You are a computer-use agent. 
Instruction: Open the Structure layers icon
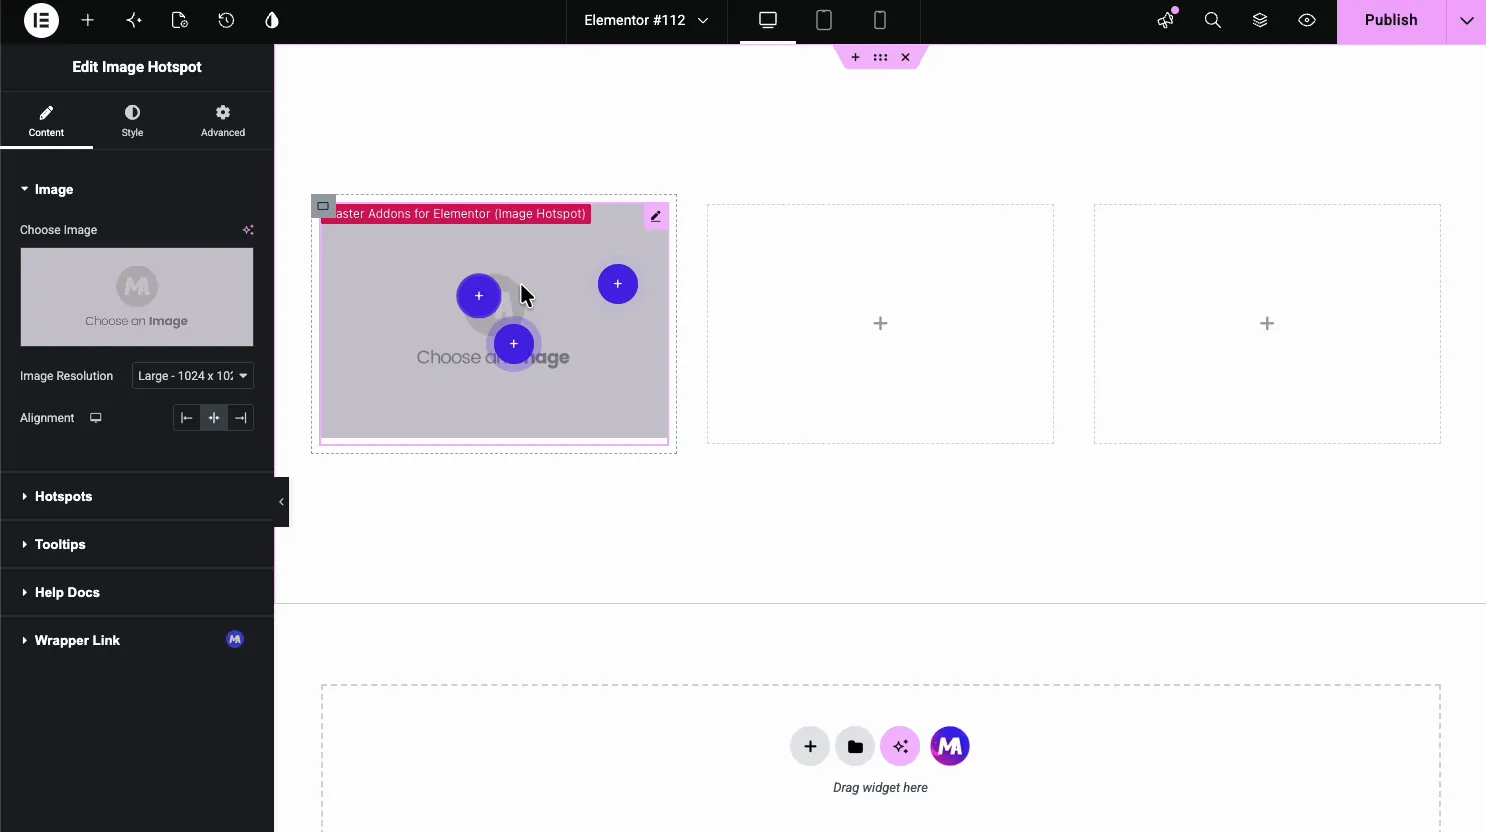pos(1260,20)
